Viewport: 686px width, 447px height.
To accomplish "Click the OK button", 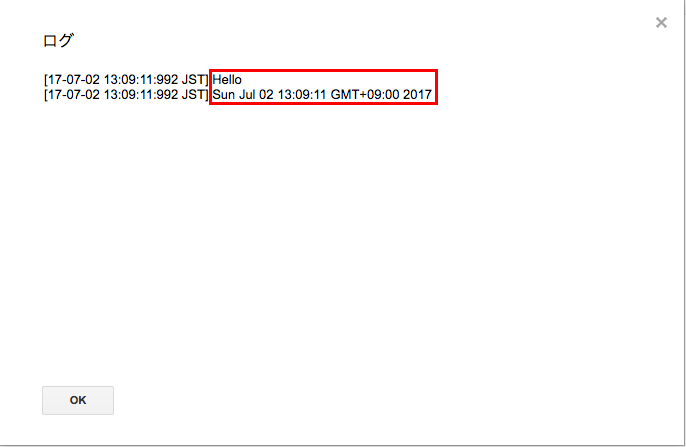I will tap(78, 400).
